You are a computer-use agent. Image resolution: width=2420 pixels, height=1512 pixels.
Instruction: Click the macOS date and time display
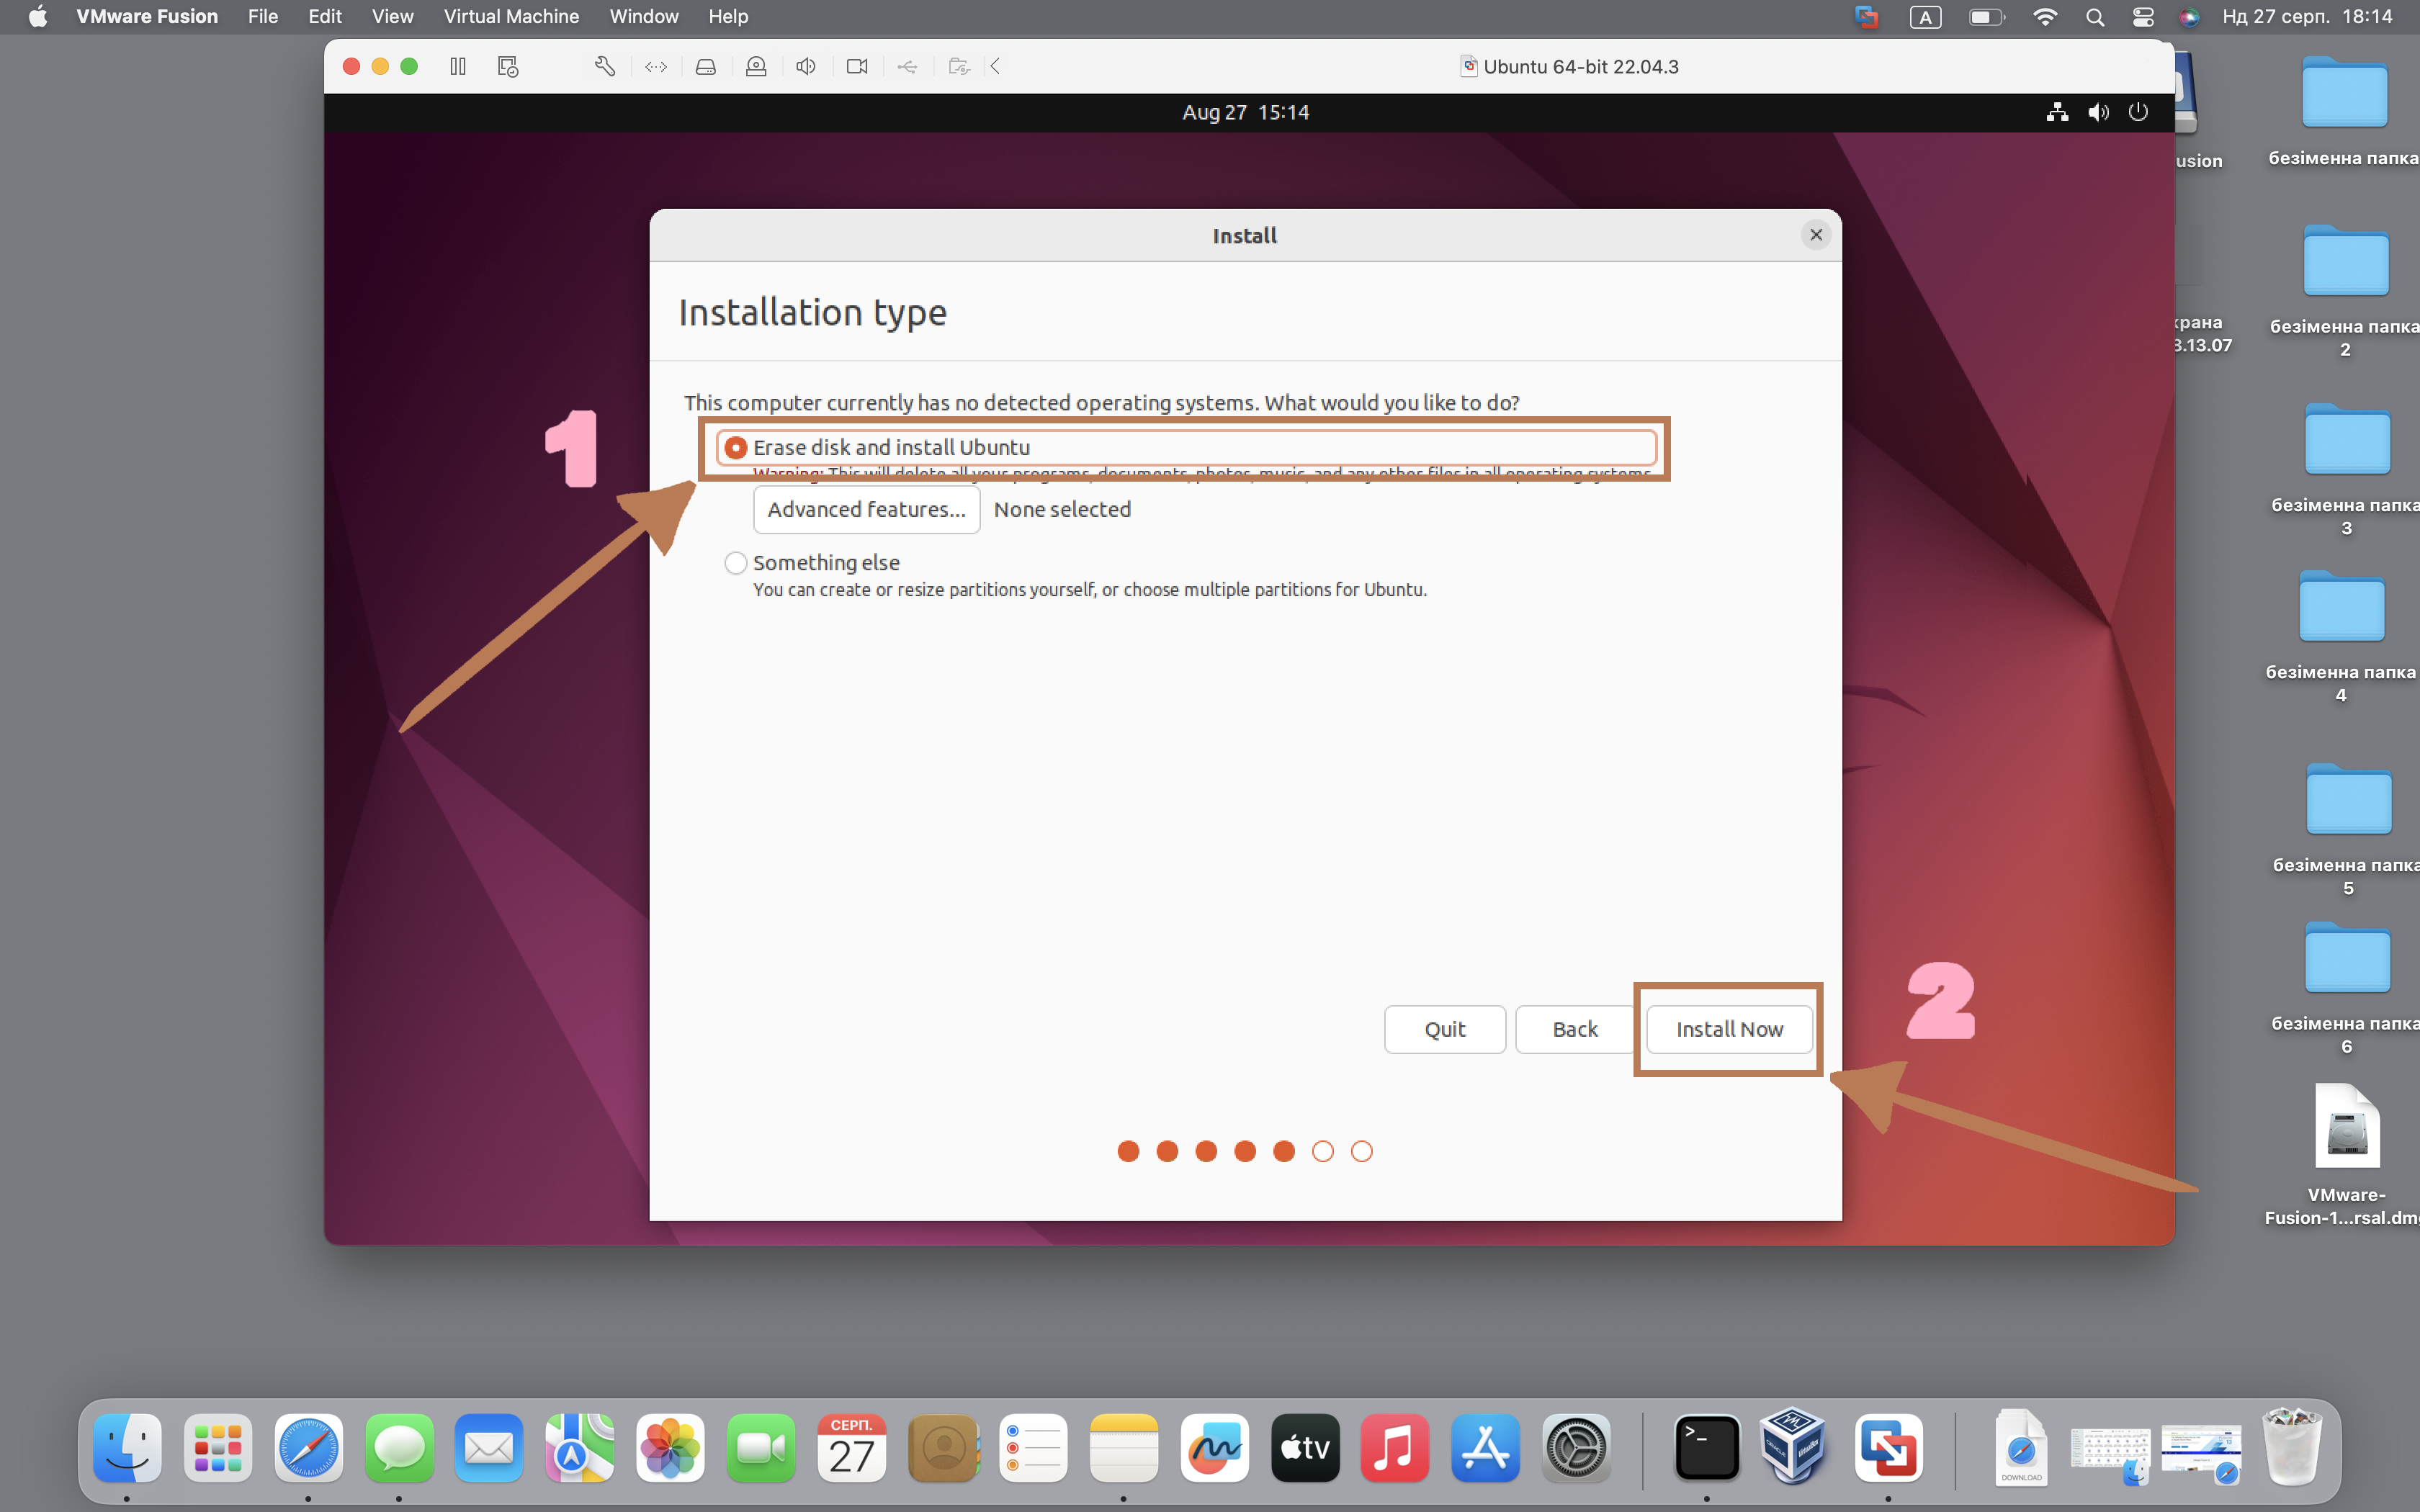point(2306,17)
